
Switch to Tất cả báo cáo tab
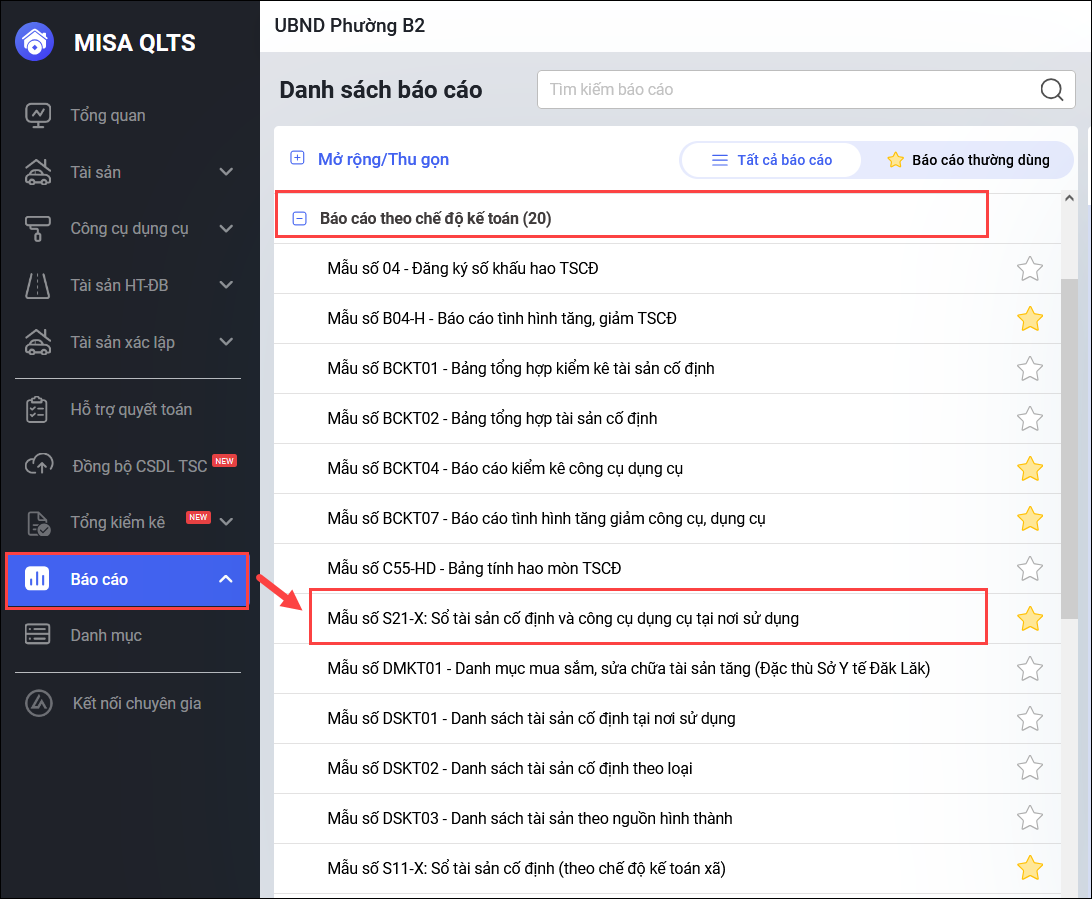click(771, 160)
